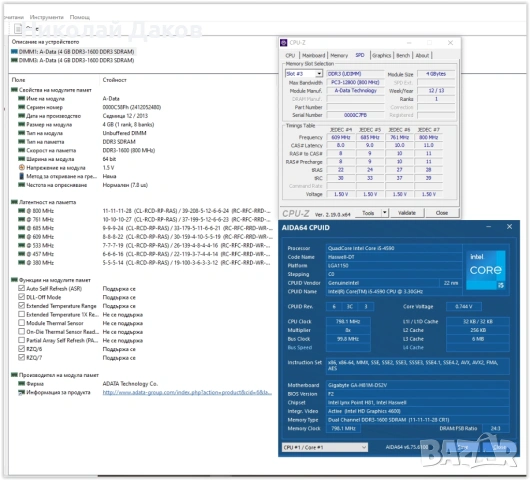The height and width of the screenshot is (480, 530).
Task: Open the Slot #3 memory slot dropdown
Action: (x=304, y=74)
